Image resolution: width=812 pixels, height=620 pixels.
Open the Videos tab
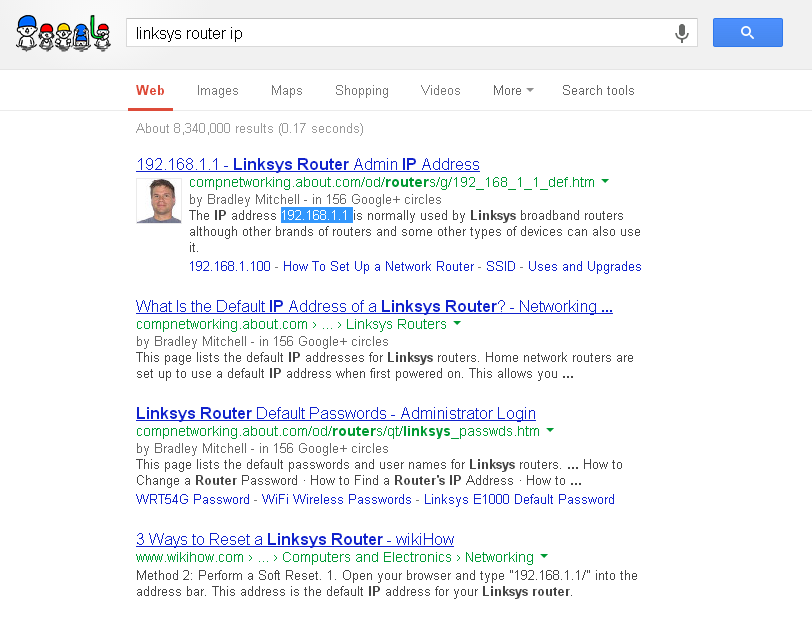pyautogui.click(x=440, y=91)
